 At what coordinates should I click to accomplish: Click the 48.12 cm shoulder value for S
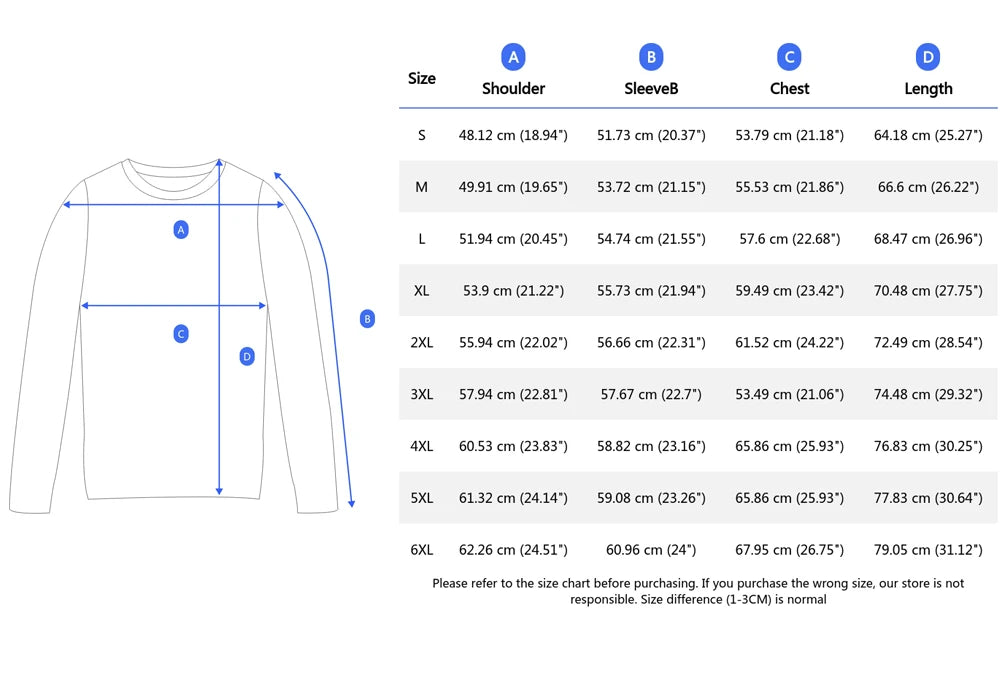coord(513,135)
